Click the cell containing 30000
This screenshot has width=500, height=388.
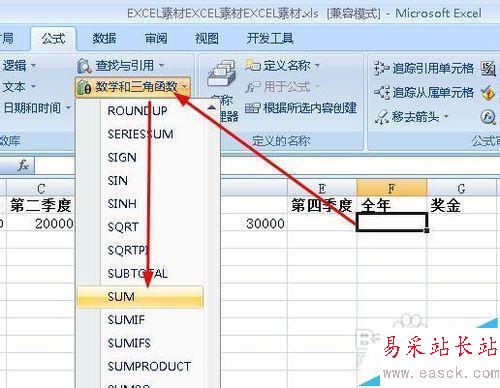pos(253,223)
